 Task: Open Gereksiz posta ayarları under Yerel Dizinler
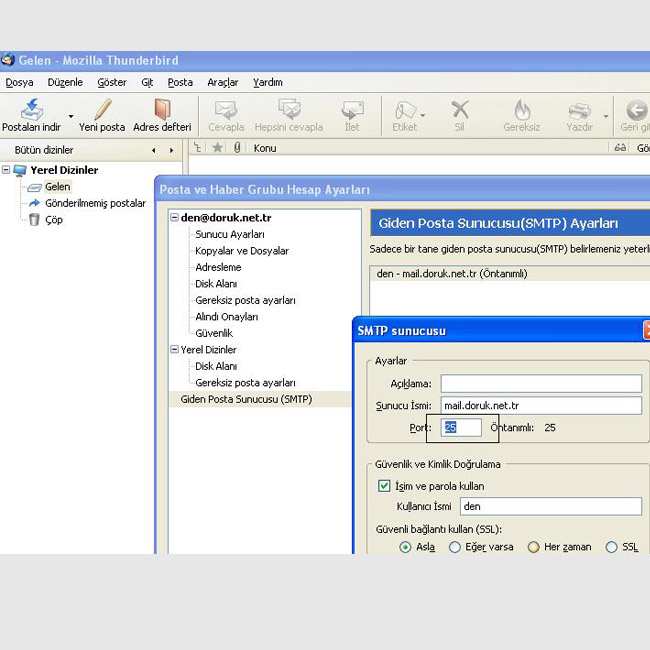[245, 383]
